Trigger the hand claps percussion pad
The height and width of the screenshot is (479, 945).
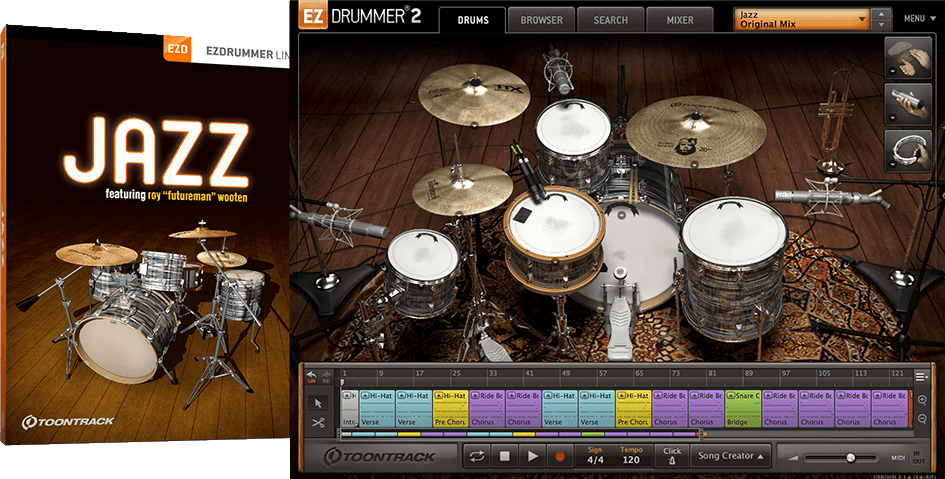click(x=909, y=58)
